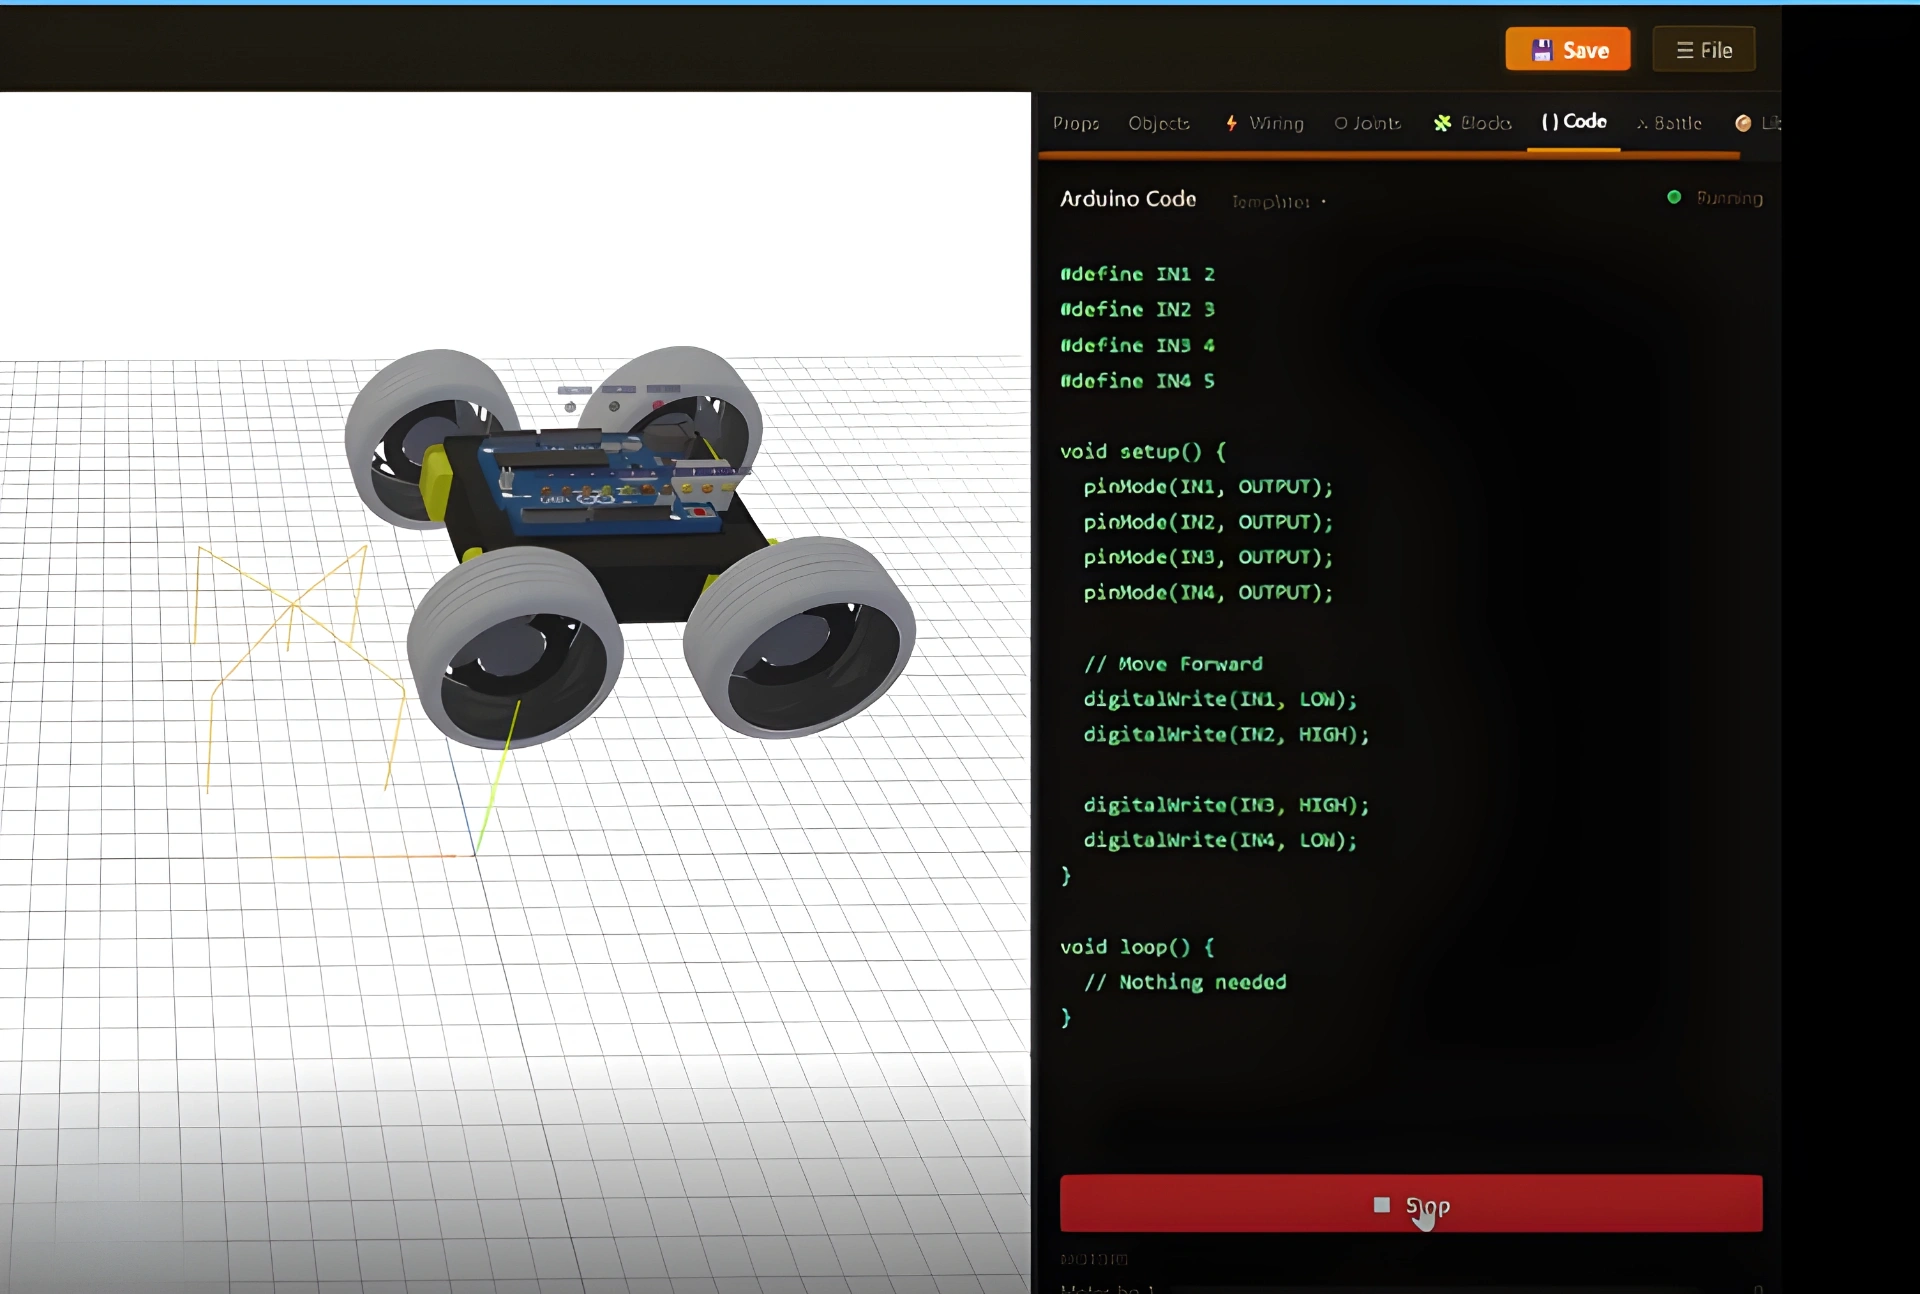The image size is (1920, 1294).
Task: Click the lightning bolt Wiring icon
Action: pos(1231,123)
